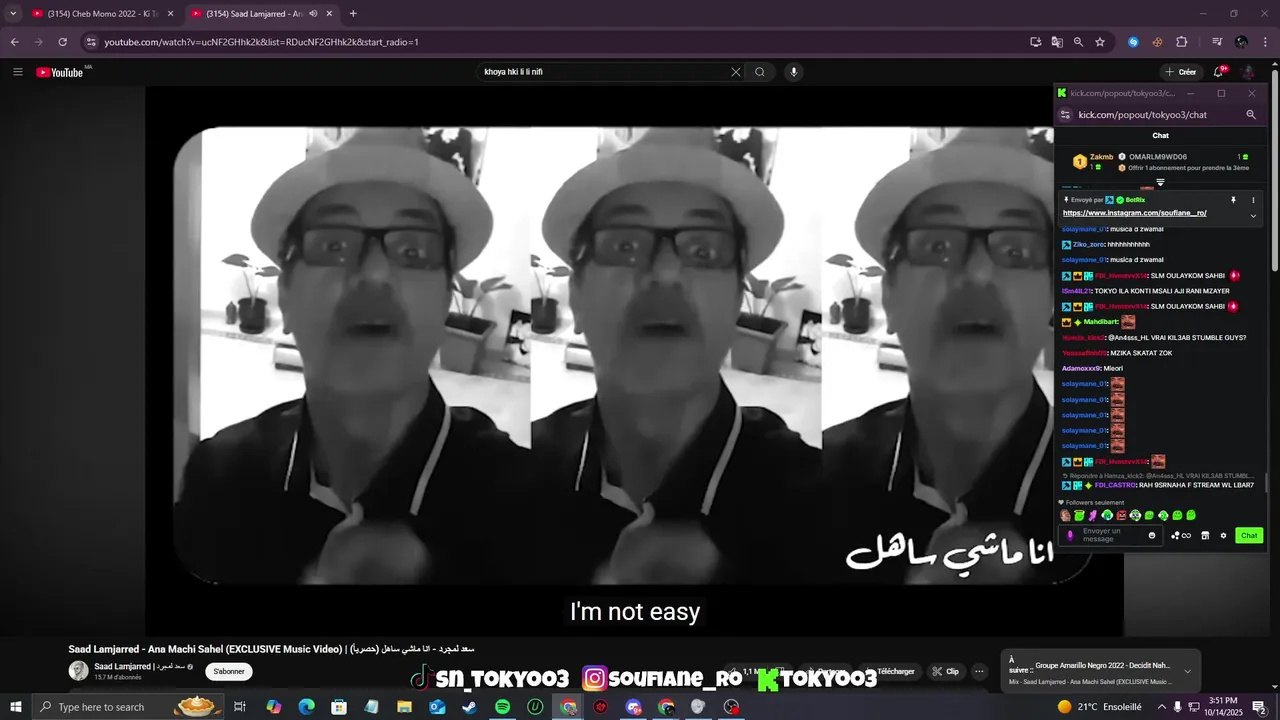The height and width of the screenshot is (720, 1280).
Task: Start voice search with microphone icon
Action: pos(794,72)
